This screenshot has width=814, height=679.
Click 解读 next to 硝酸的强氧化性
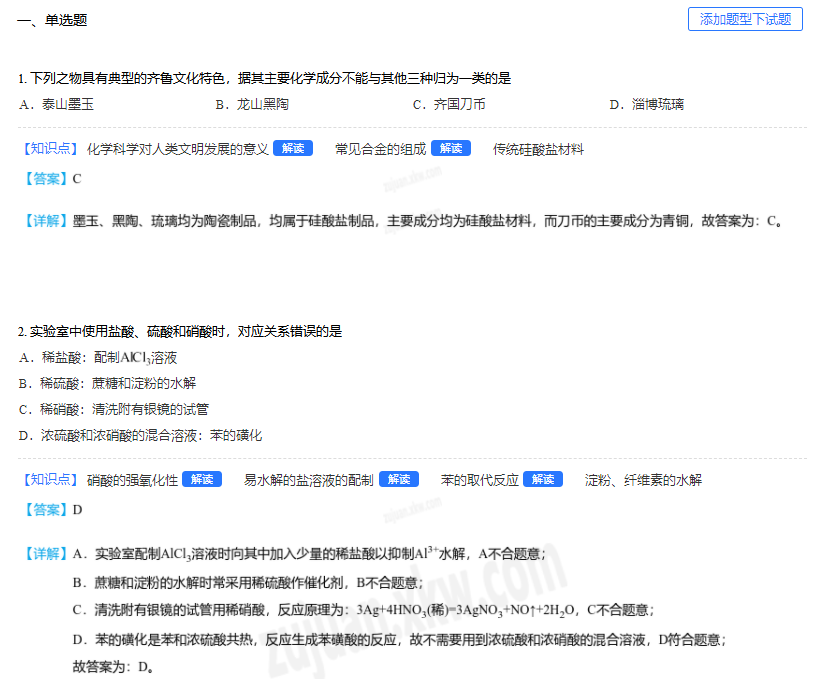(202, 480)
